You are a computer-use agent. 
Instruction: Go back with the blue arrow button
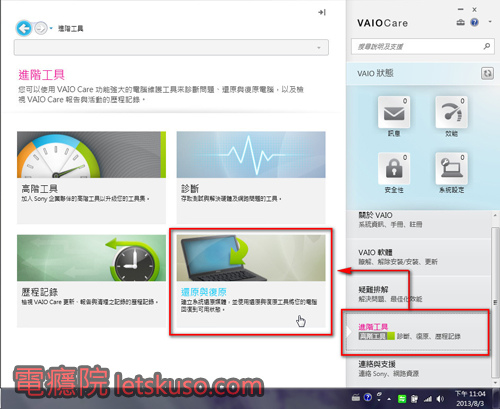[24, 28]
